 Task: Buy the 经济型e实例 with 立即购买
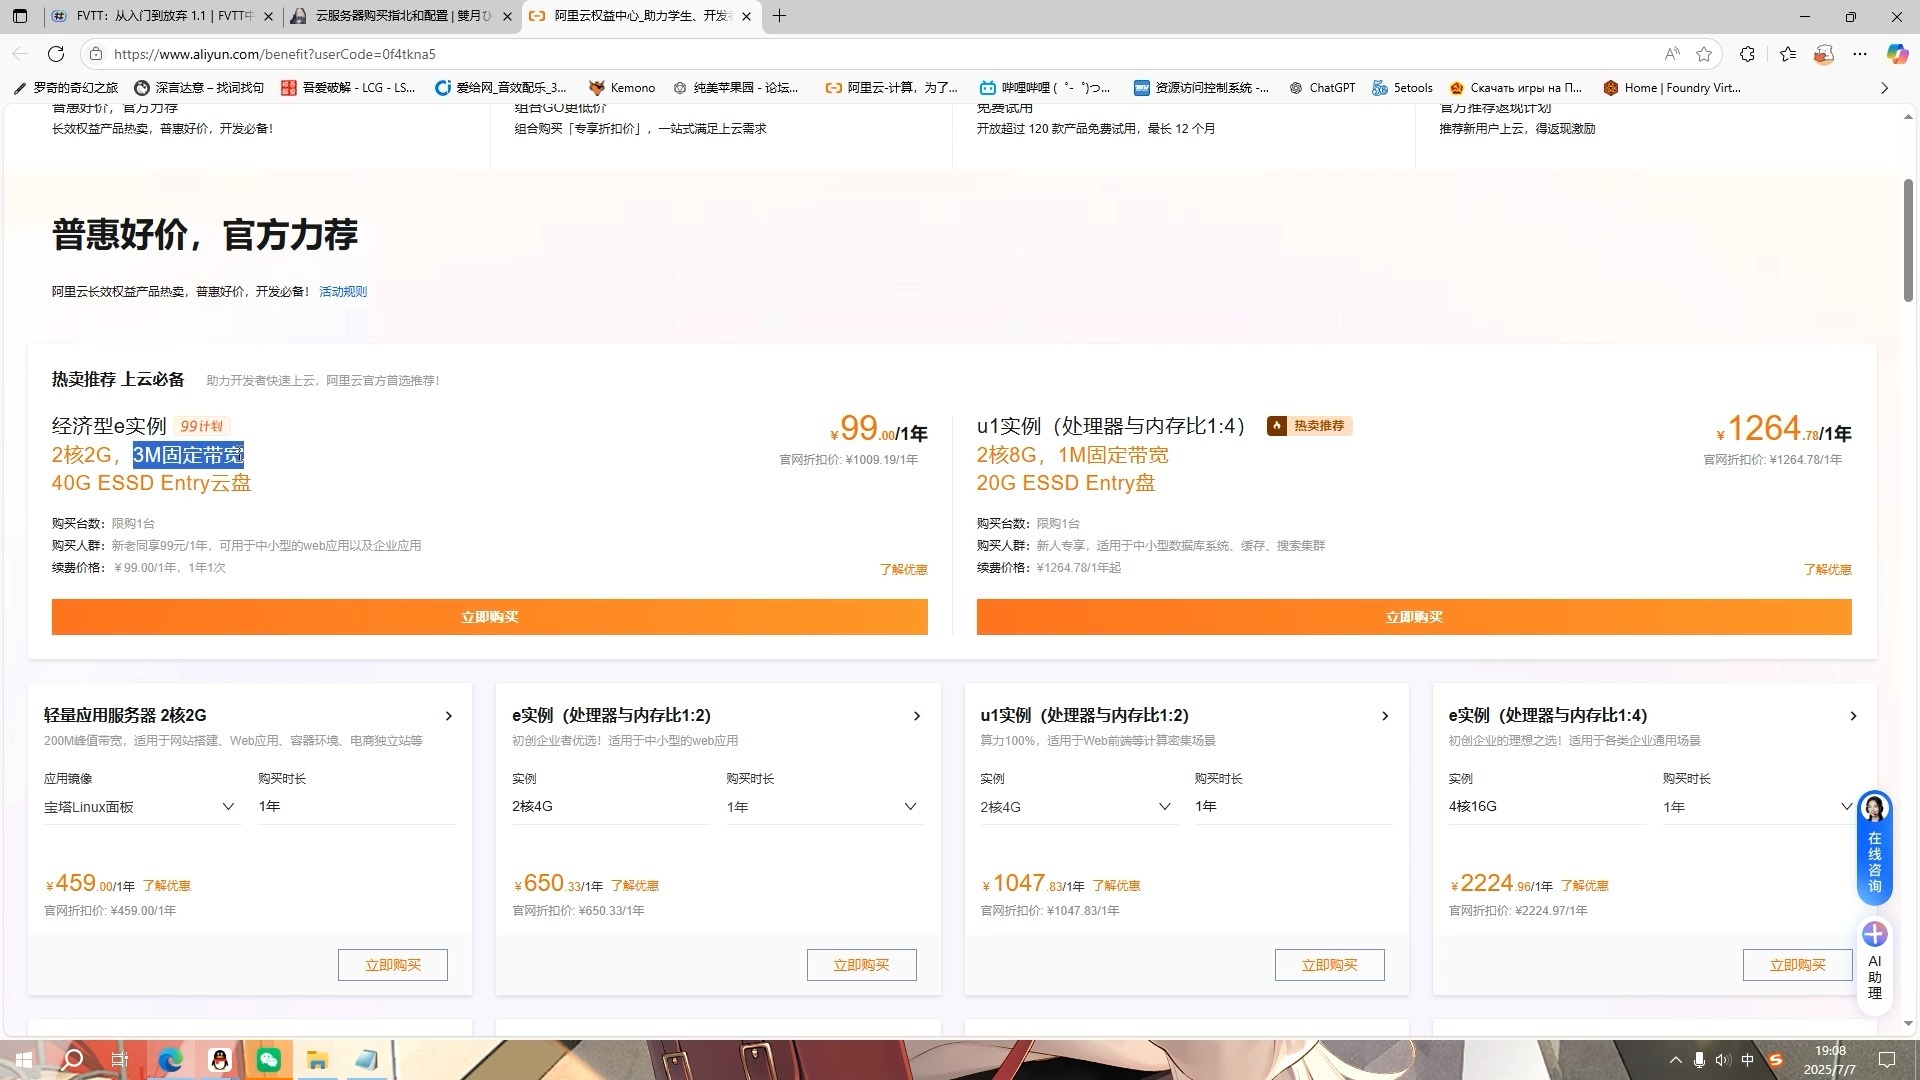pos(490,617)
